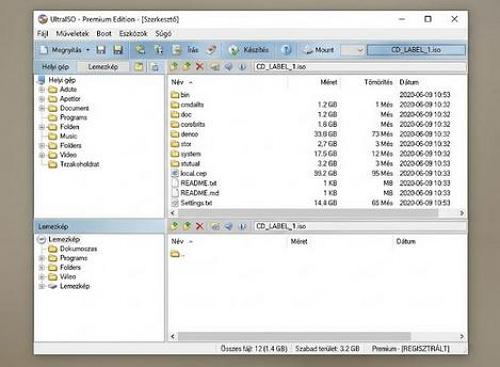Click the second icon right of Lemezkép tab
This screenshot has width=500, height=367.
coord(154,67)
